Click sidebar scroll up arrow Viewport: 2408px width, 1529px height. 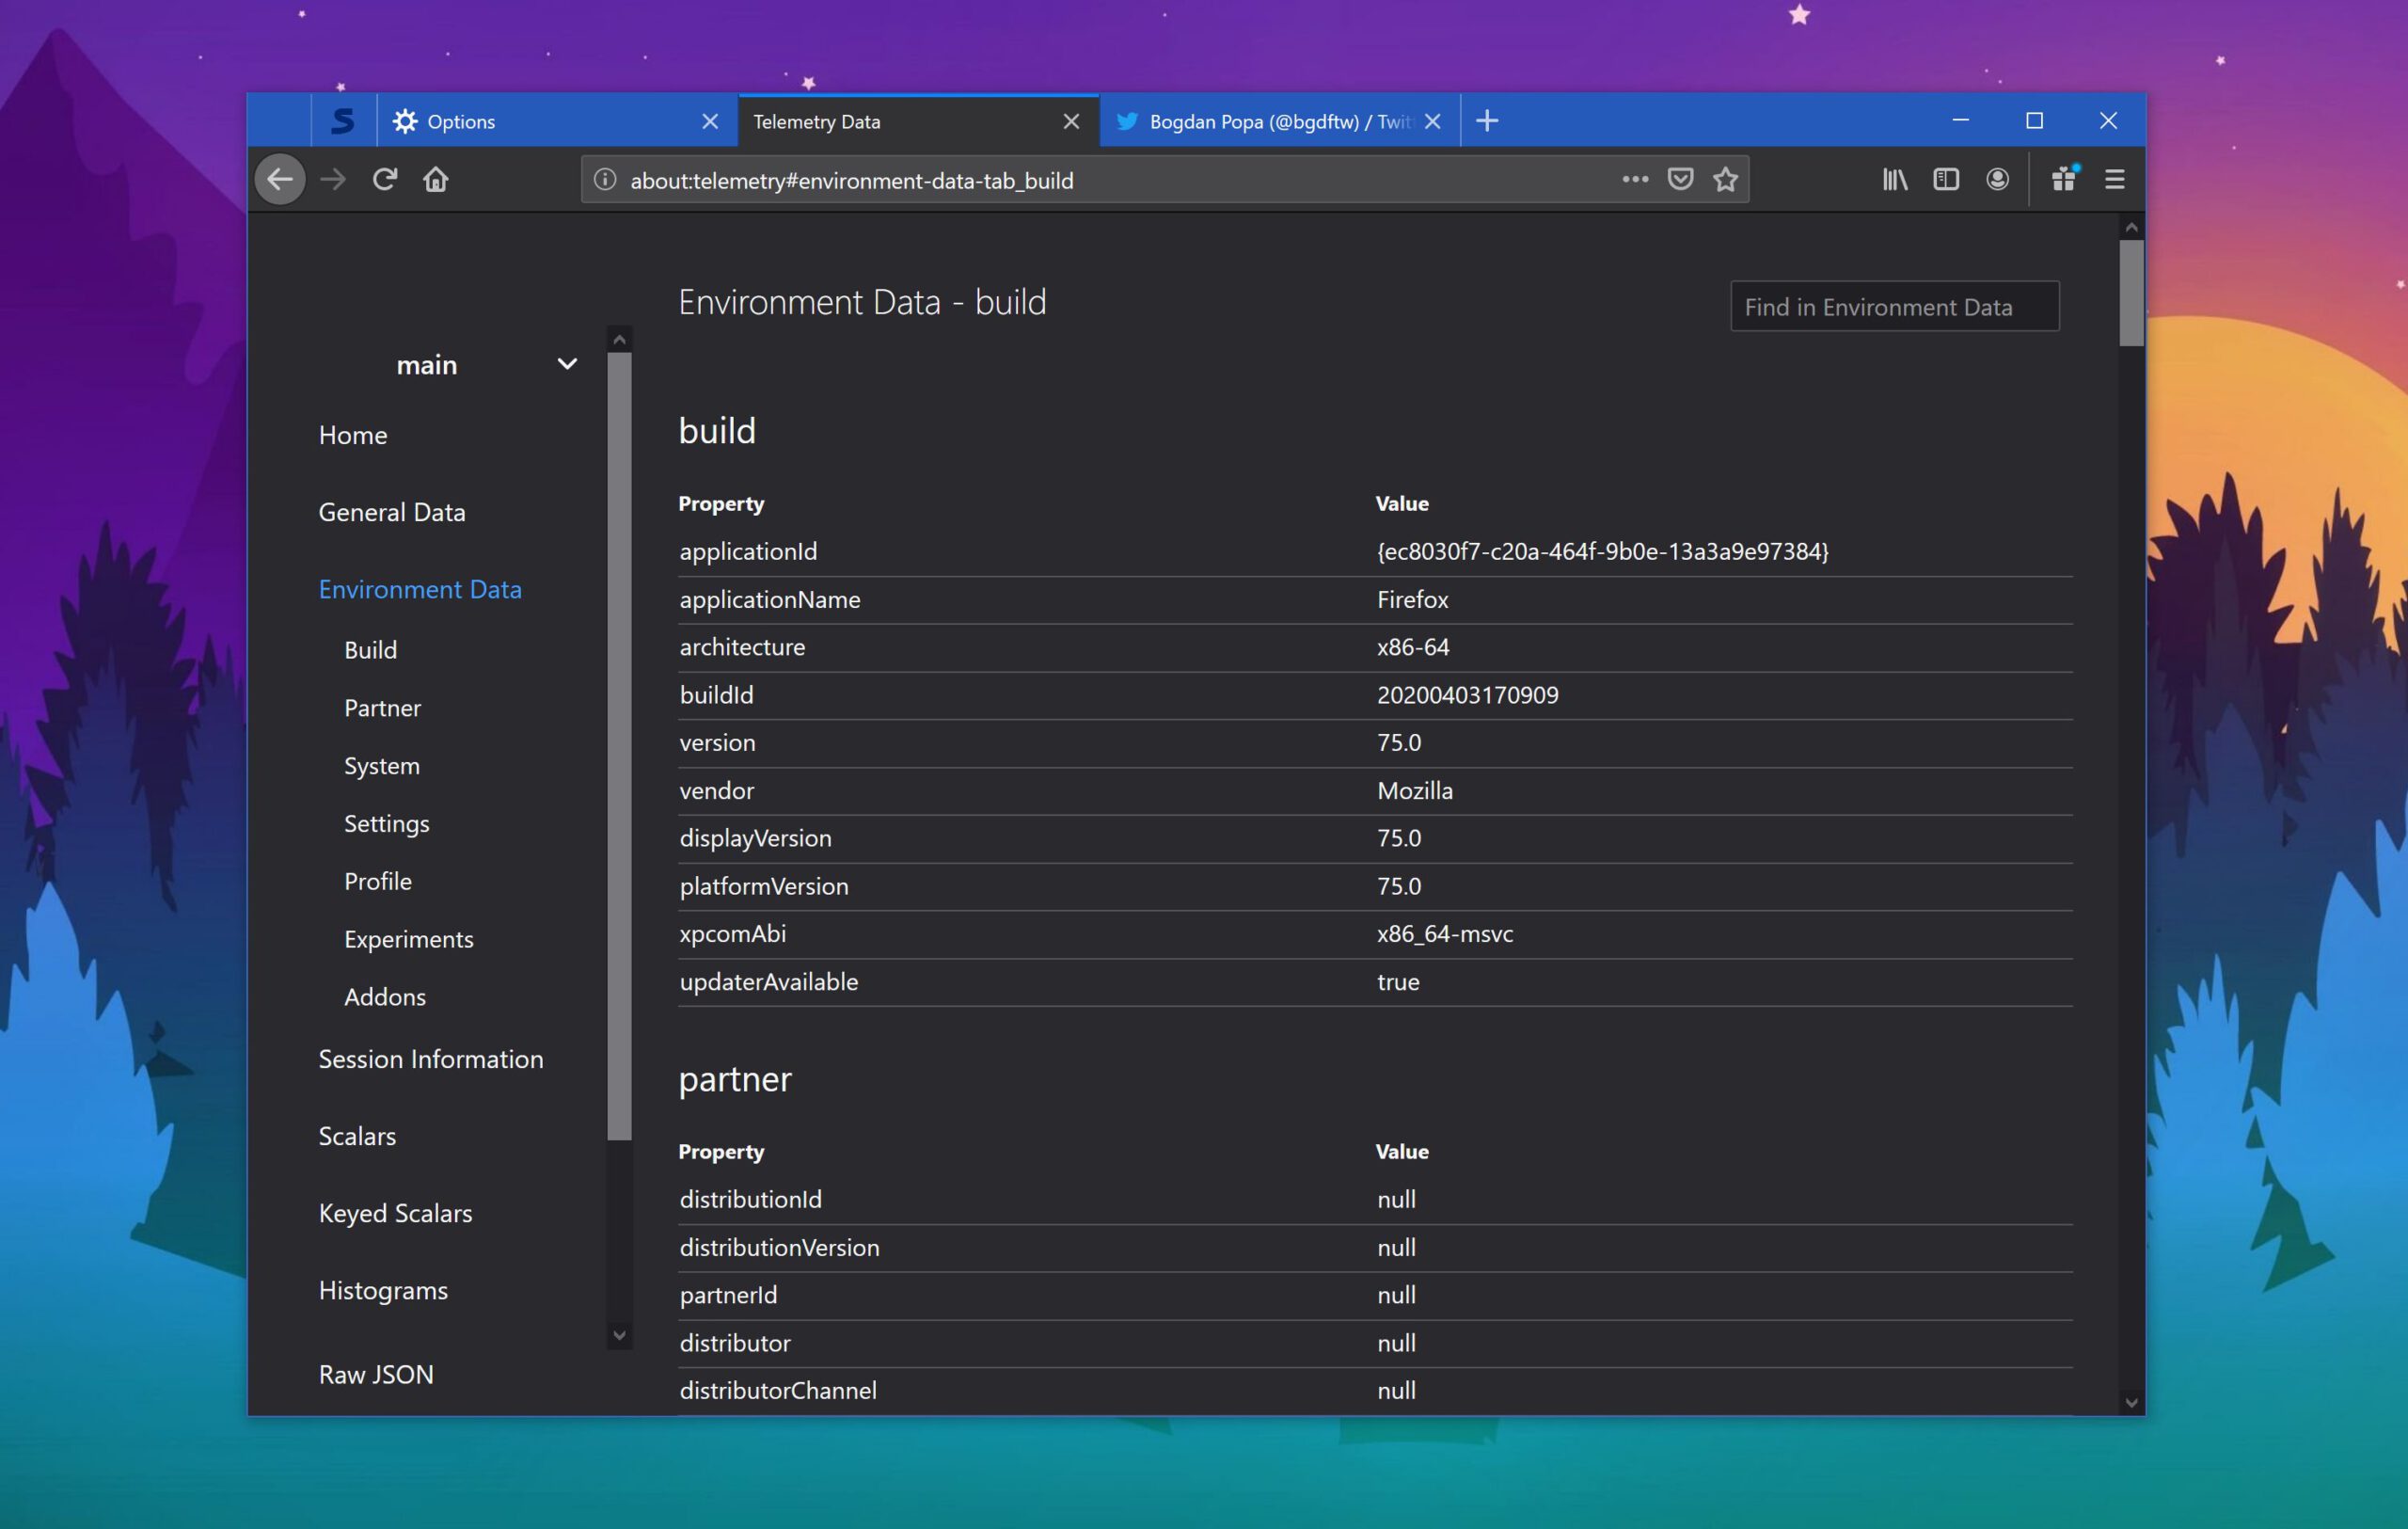tap(620, 340)
